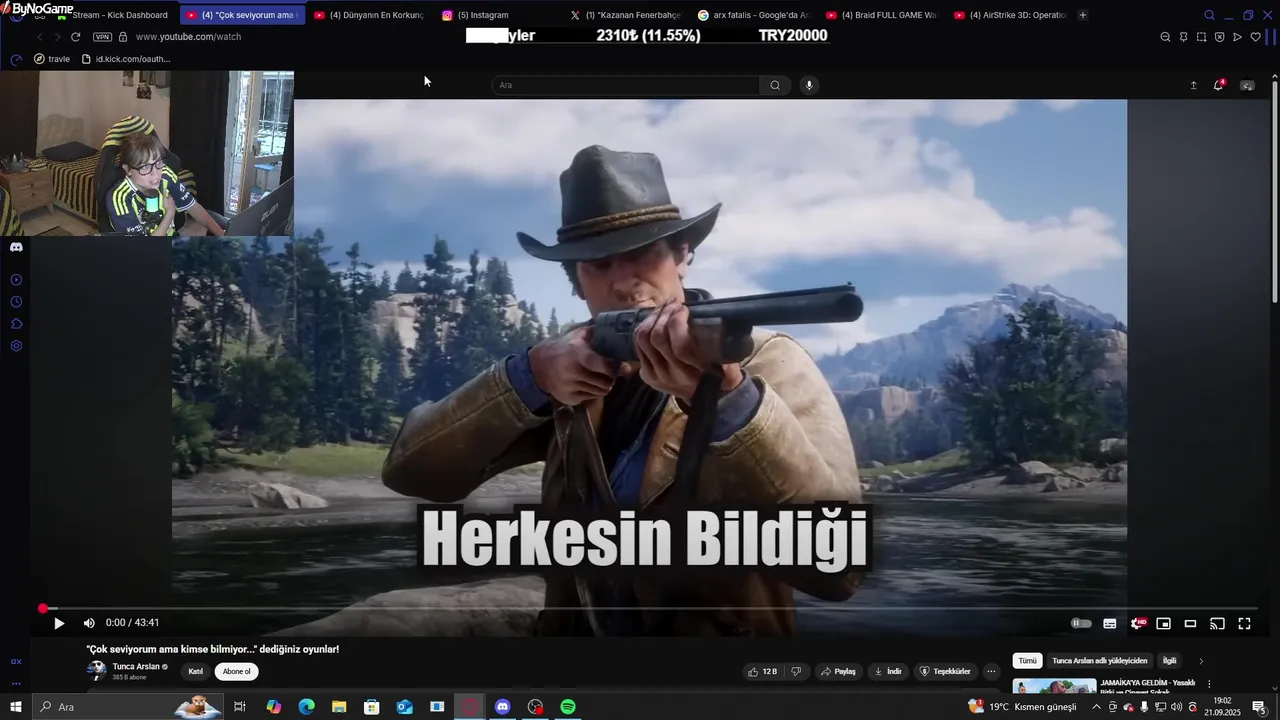Open Tunca Arslan channel avatar

click(96, 671)
